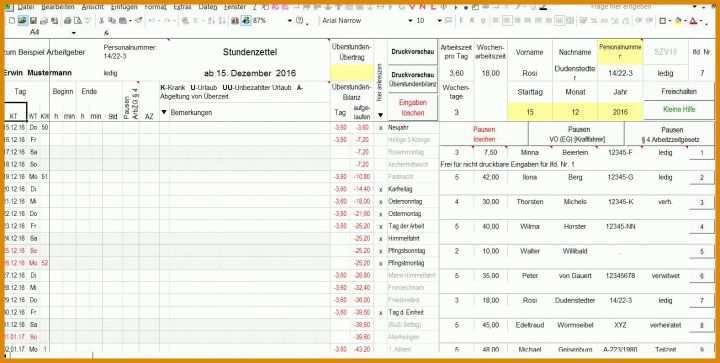Click the Font Color red A
720x363 pixels.
click(693, 21)
